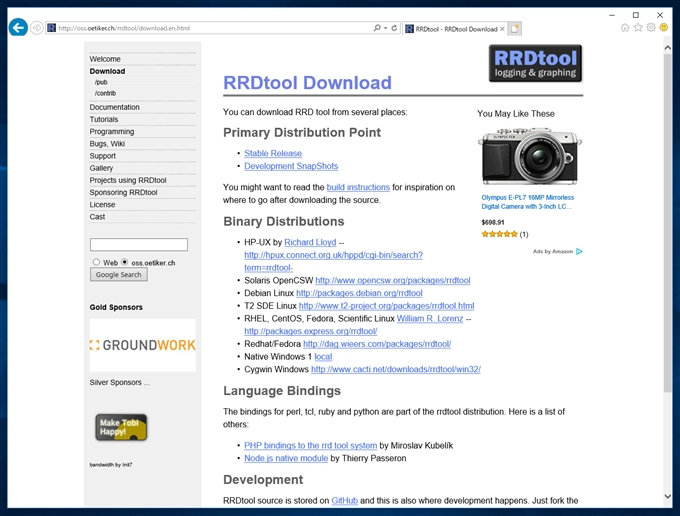Click the site favicon in address bar
680x516 pixels.
tap(52, 28)
